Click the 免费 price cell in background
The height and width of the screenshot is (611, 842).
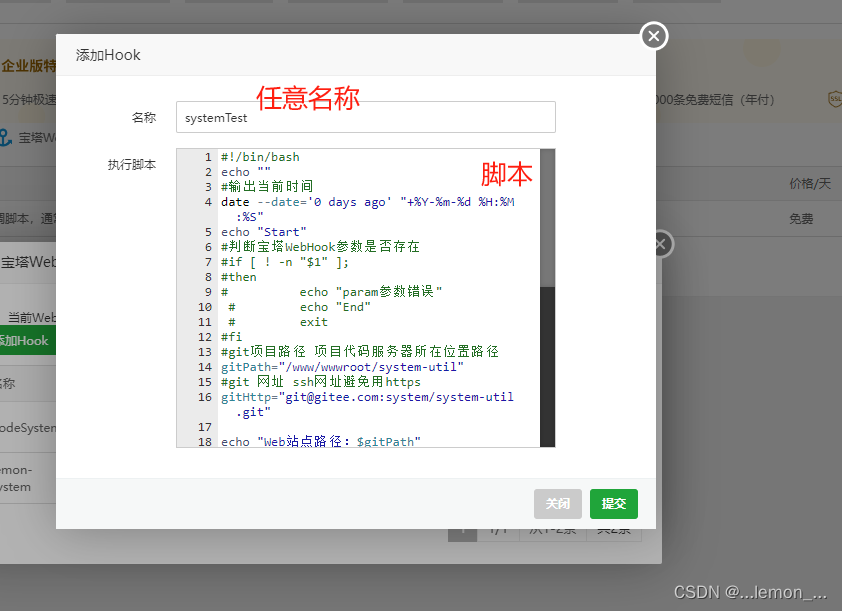pos(801,219)
